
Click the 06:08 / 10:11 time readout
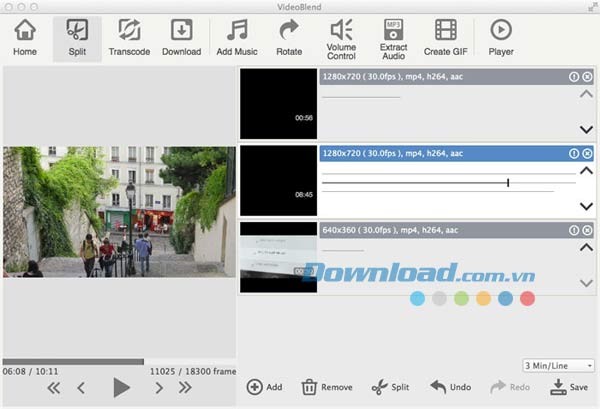click(30, 372)
